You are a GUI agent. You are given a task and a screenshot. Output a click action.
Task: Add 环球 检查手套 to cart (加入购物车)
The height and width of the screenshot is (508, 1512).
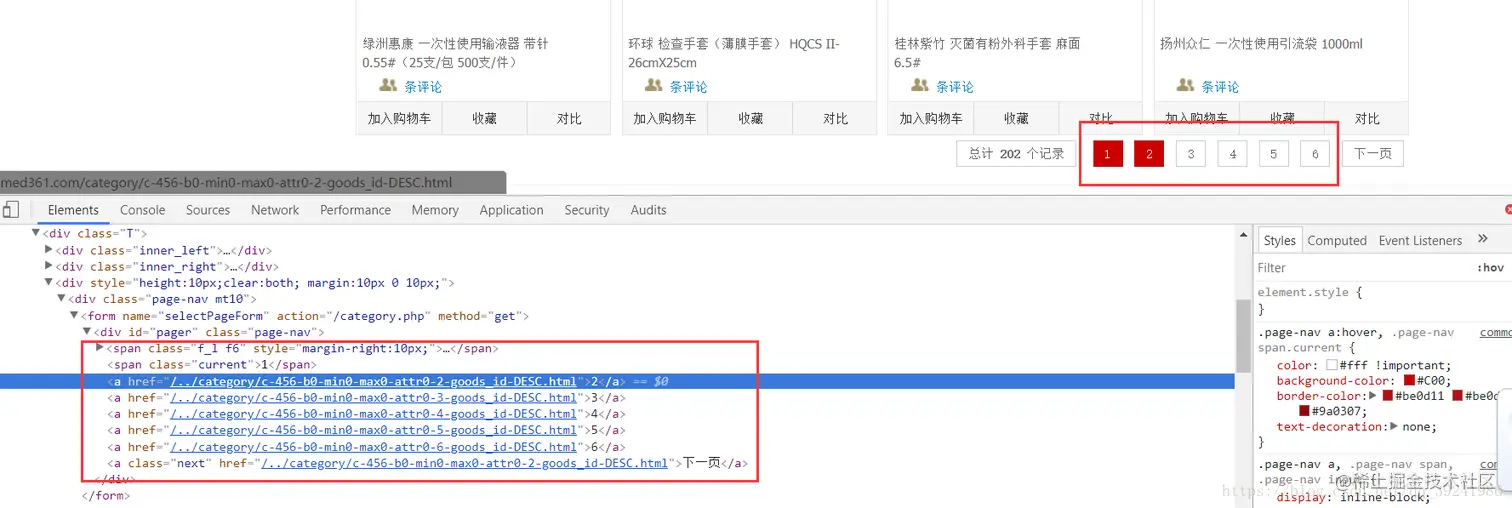(665, 118)
